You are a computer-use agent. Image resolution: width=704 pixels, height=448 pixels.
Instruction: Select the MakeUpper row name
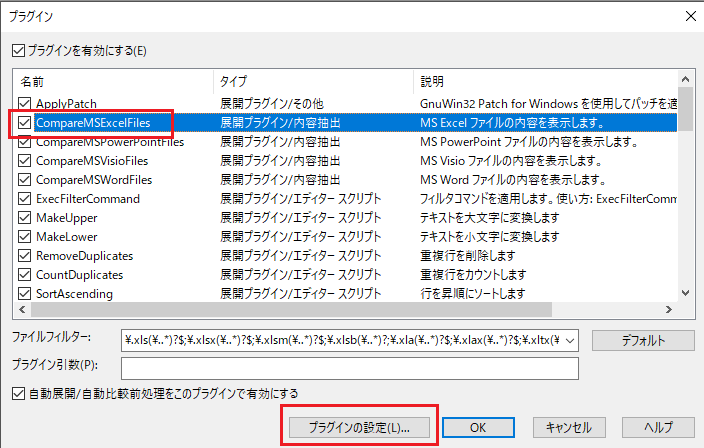pyautogui.click(x=66, y=218)
